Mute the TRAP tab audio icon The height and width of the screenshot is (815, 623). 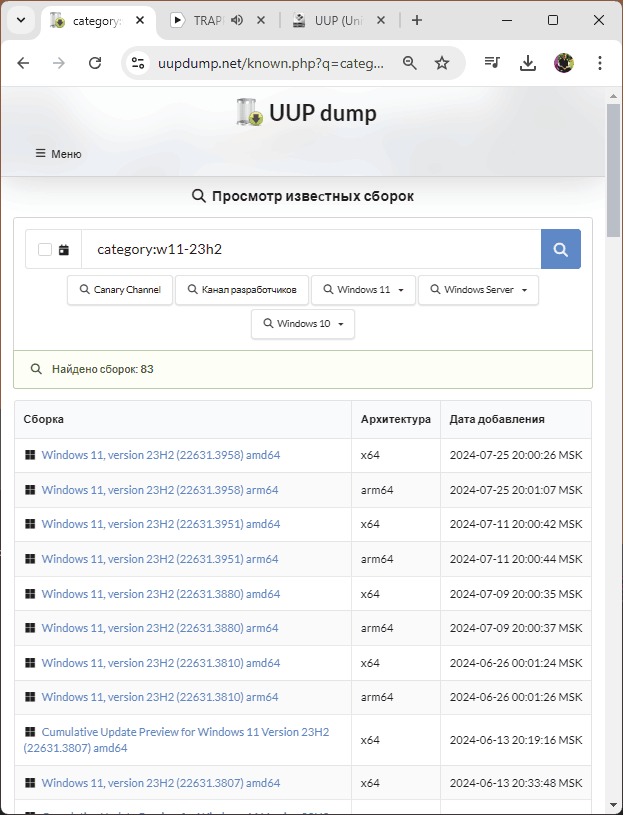click(x=237, y=20)
